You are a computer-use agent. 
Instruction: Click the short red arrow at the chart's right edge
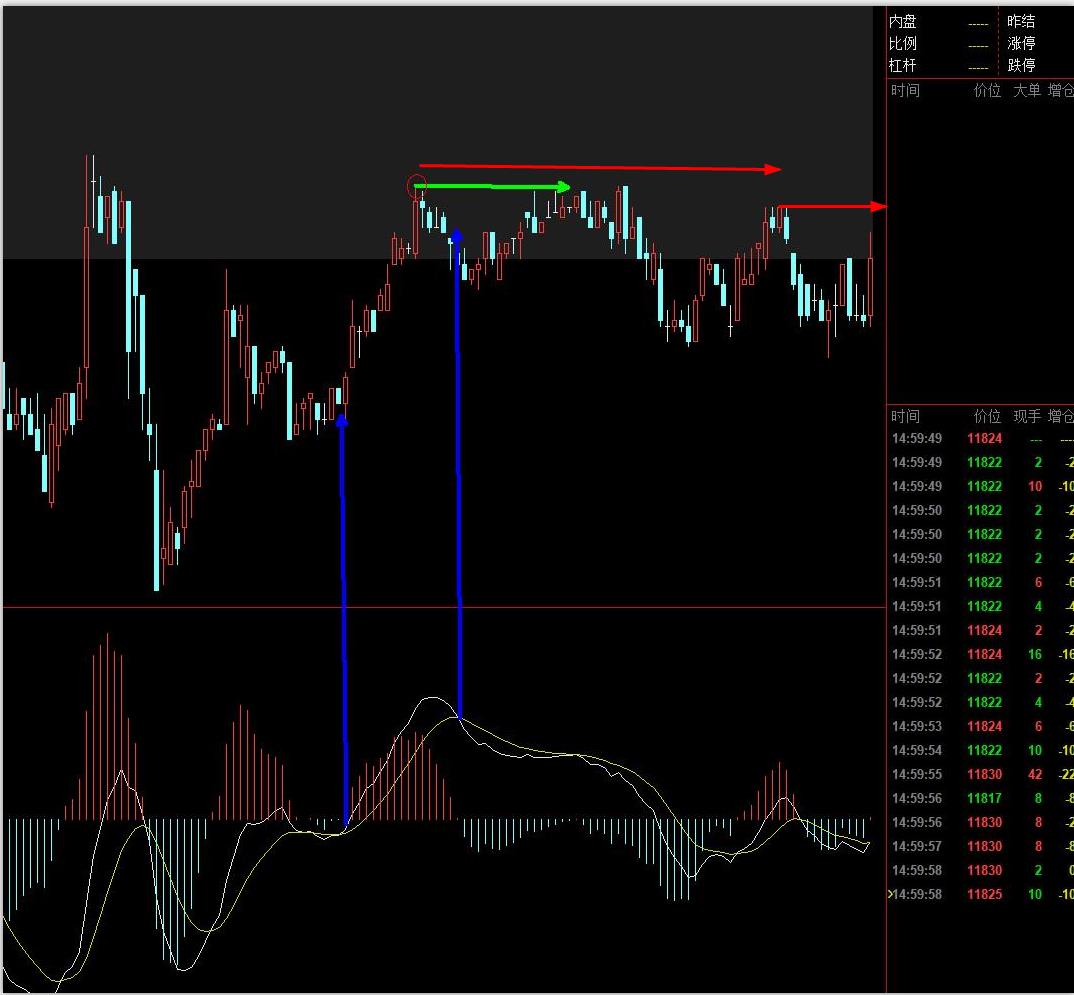[x=830, y=207]
